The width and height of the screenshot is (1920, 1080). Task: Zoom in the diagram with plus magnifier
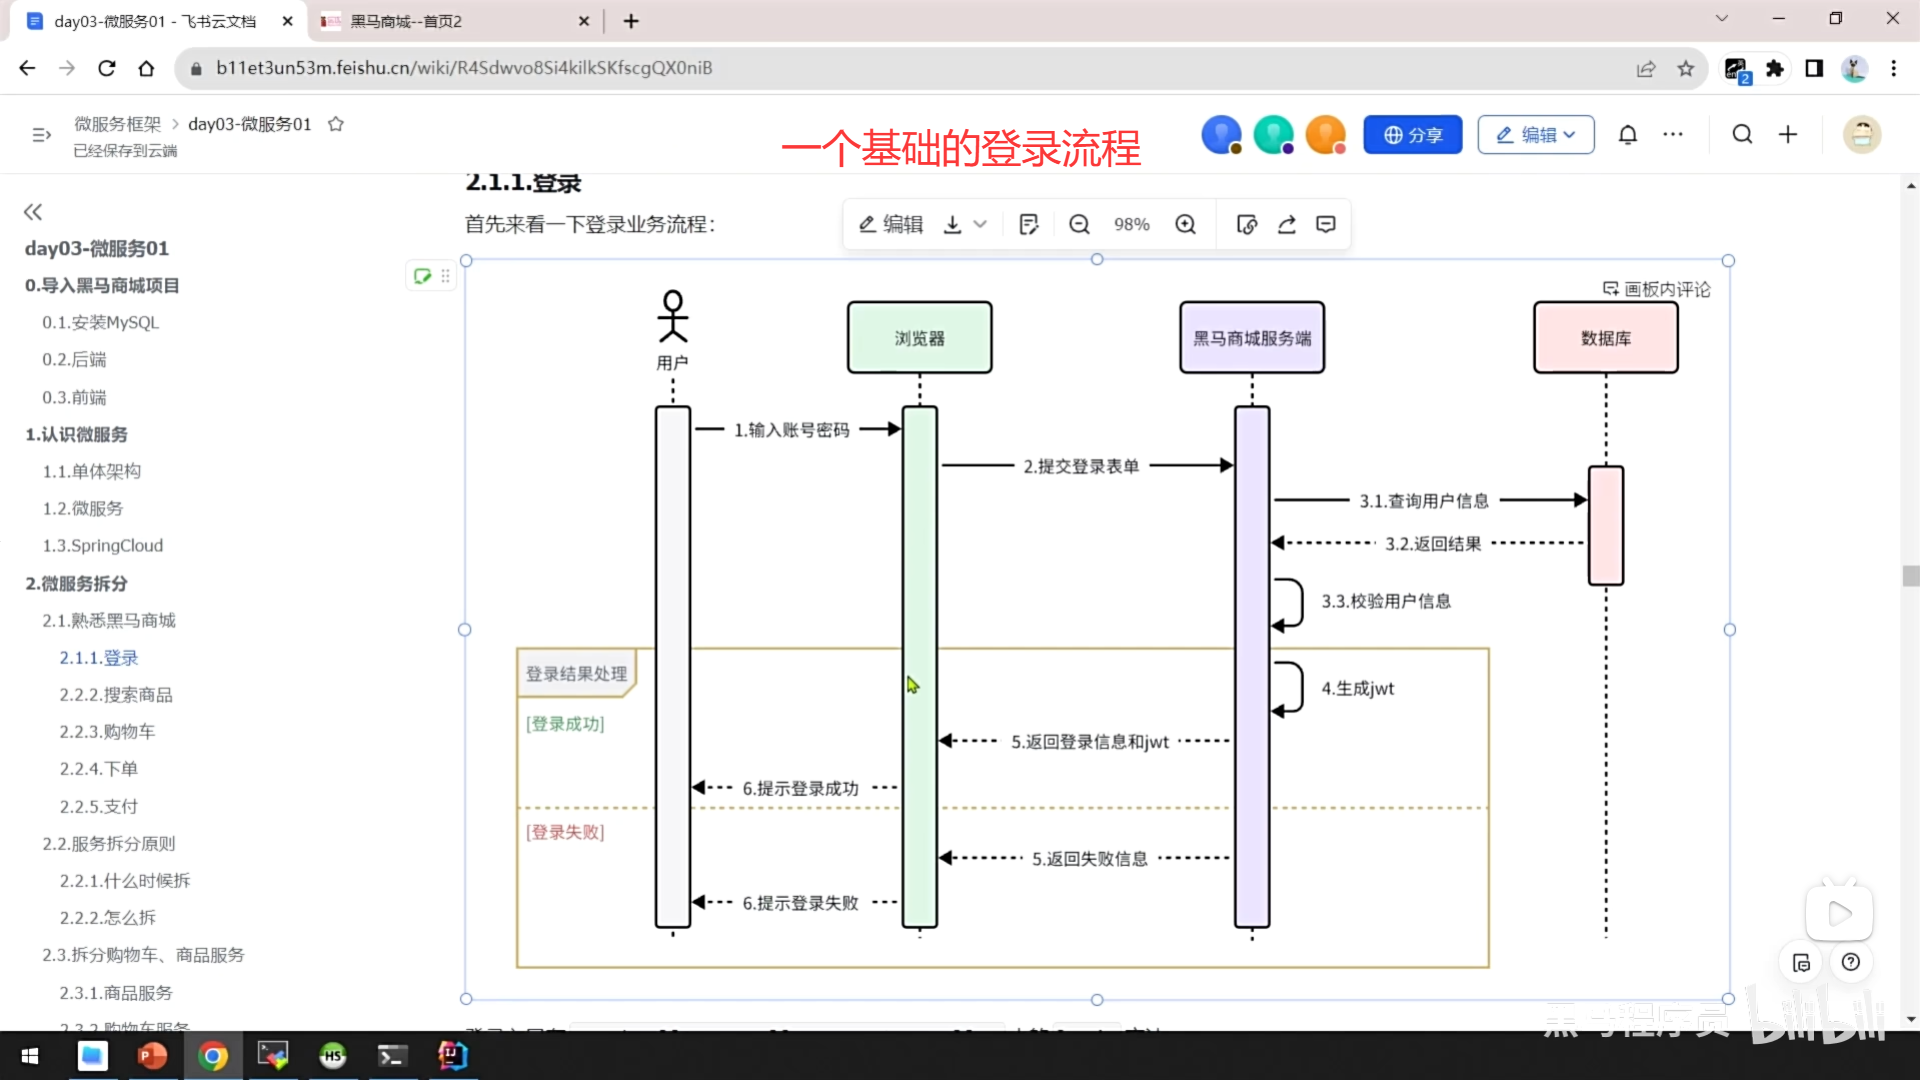click(x=1186, y=224)
